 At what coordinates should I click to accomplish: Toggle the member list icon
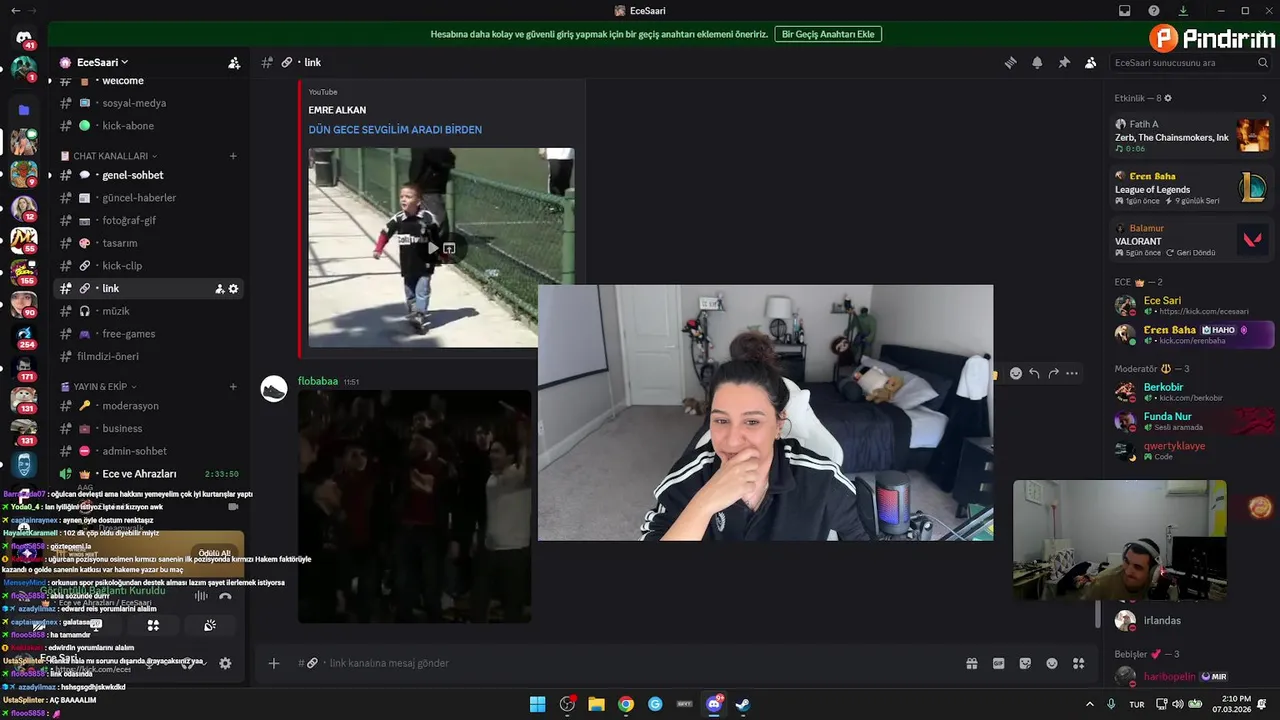(x=1091, y=62)
